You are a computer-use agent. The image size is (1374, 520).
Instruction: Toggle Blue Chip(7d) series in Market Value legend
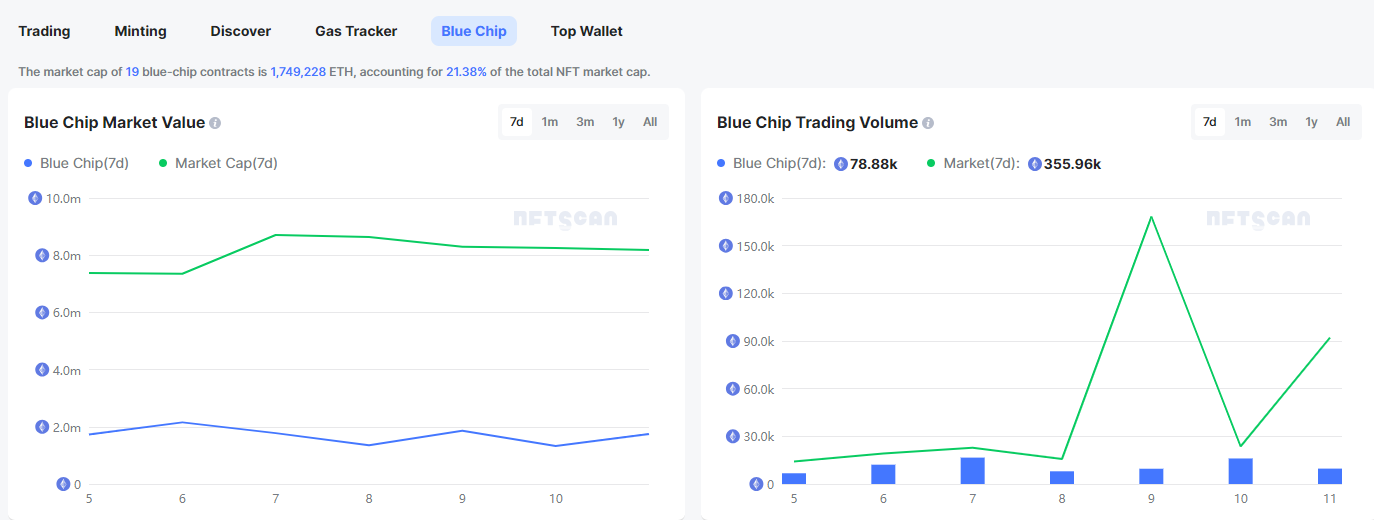pos(77,163)
